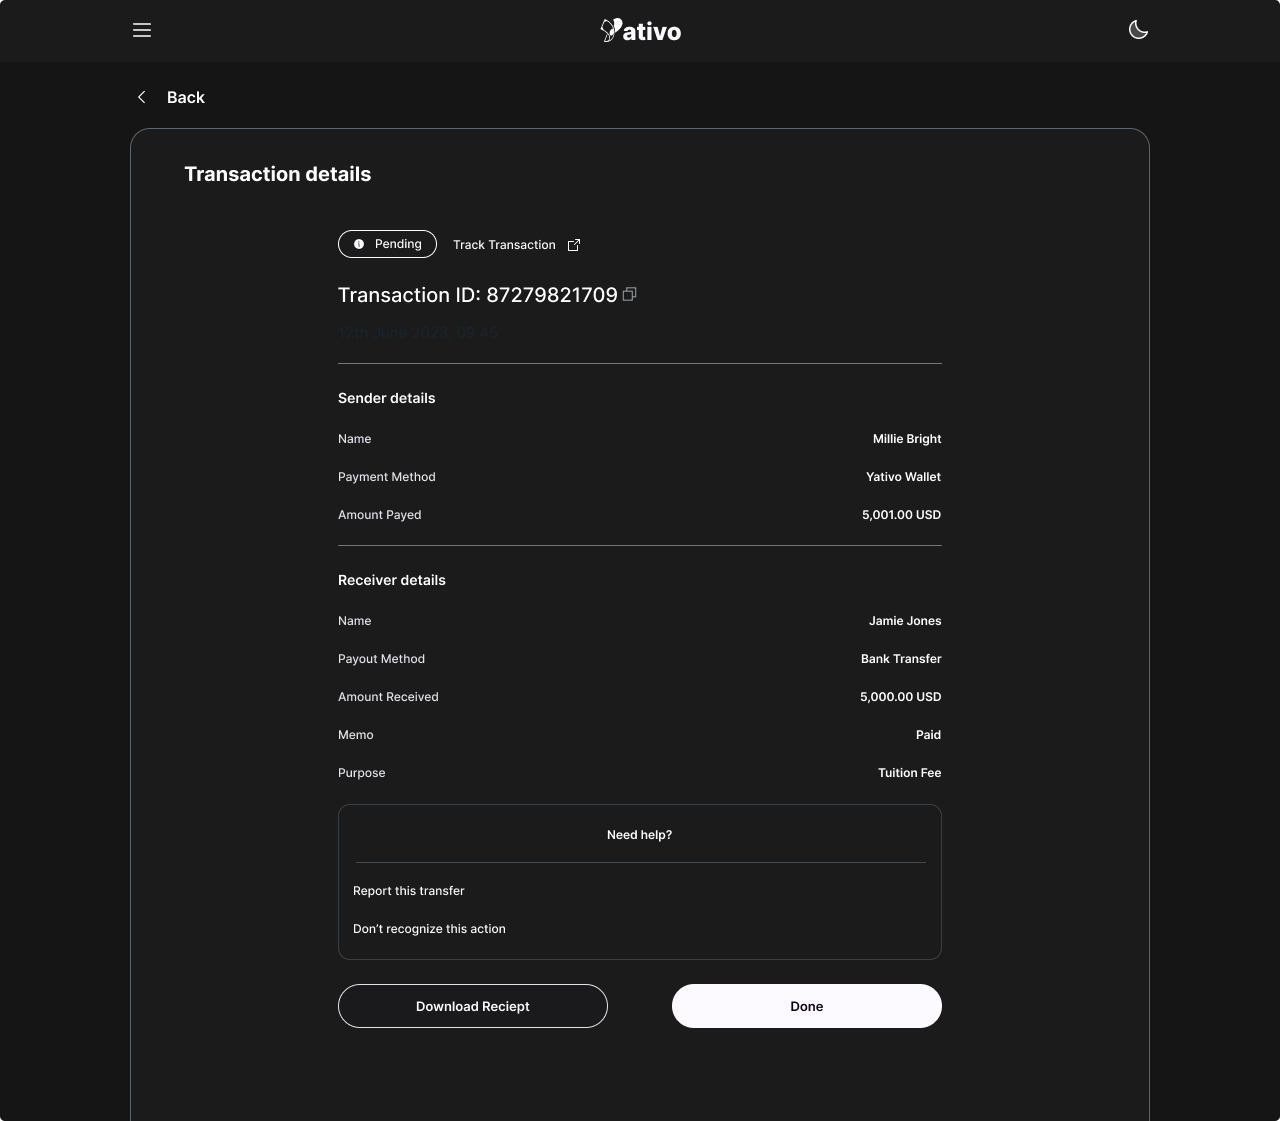Click sender name Millie Bright
This screenshot has width=1280, height=1121.
pyautogui.click(x=907, y=439)
